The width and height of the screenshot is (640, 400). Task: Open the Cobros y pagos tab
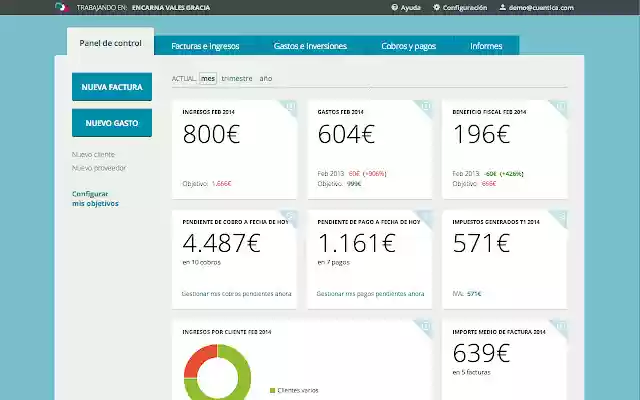click(409, 46)
